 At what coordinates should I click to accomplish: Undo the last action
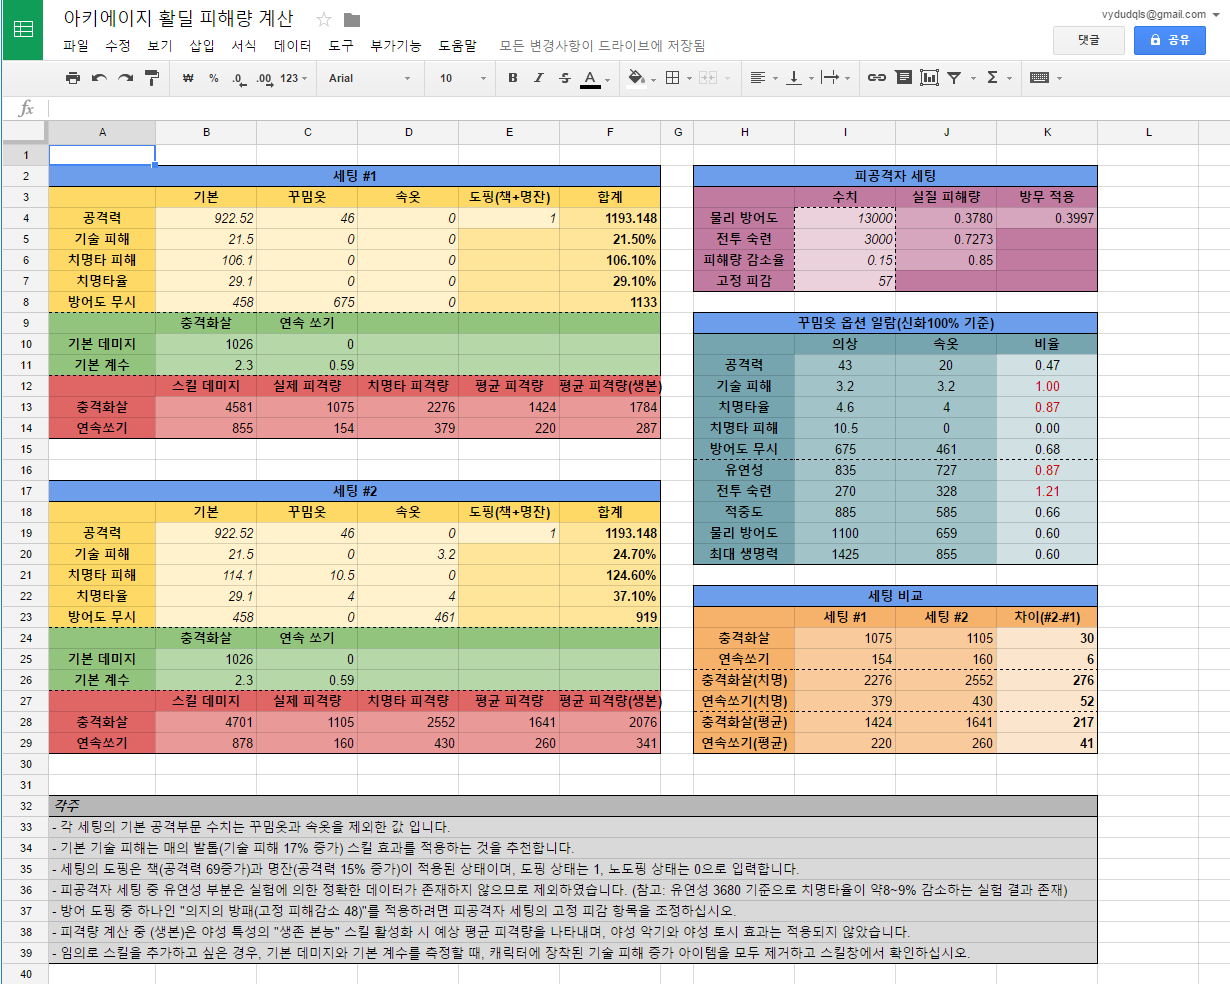[99, 78]
